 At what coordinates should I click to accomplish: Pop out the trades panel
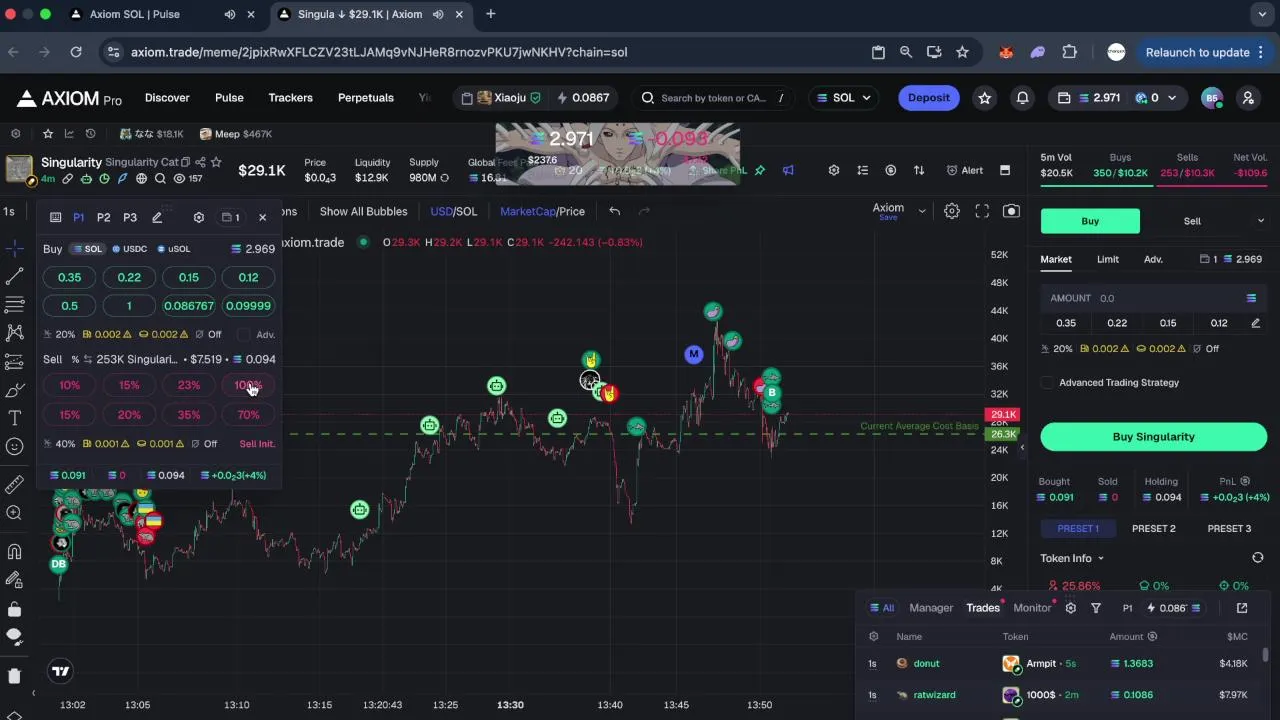click(1242, 608)
